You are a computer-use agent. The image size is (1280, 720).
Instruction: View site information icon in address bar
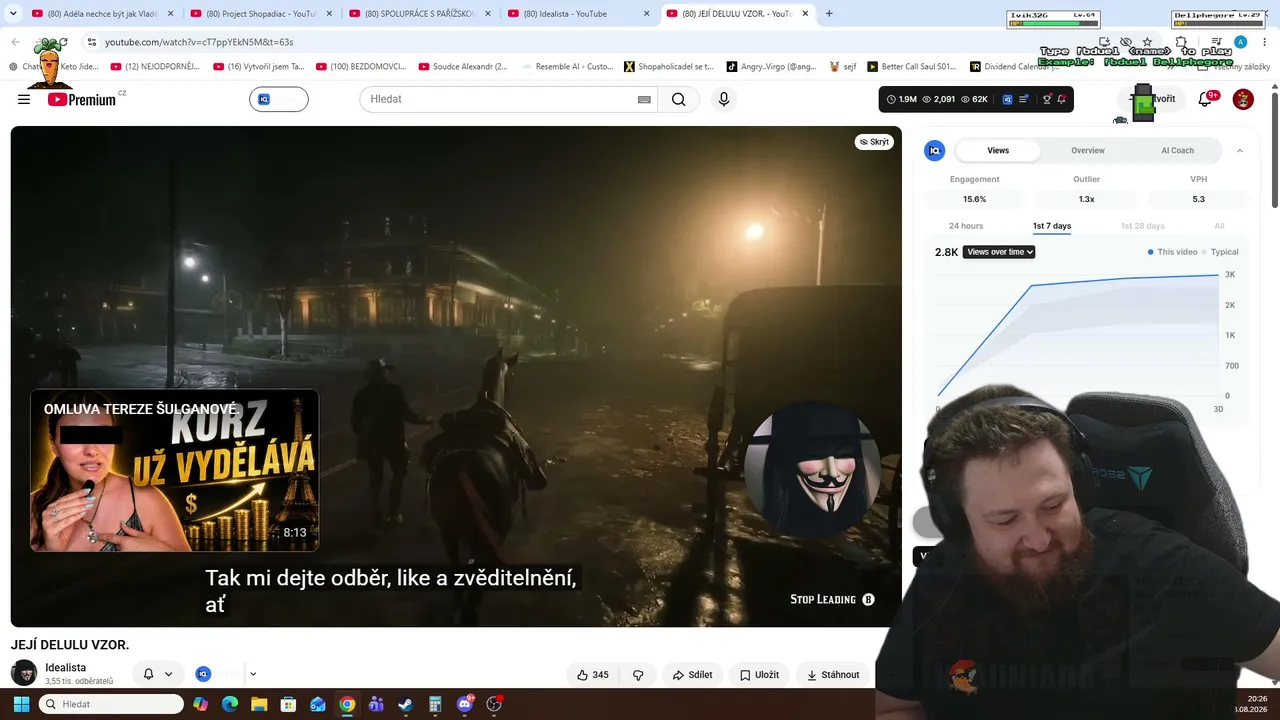click(91, 42)
